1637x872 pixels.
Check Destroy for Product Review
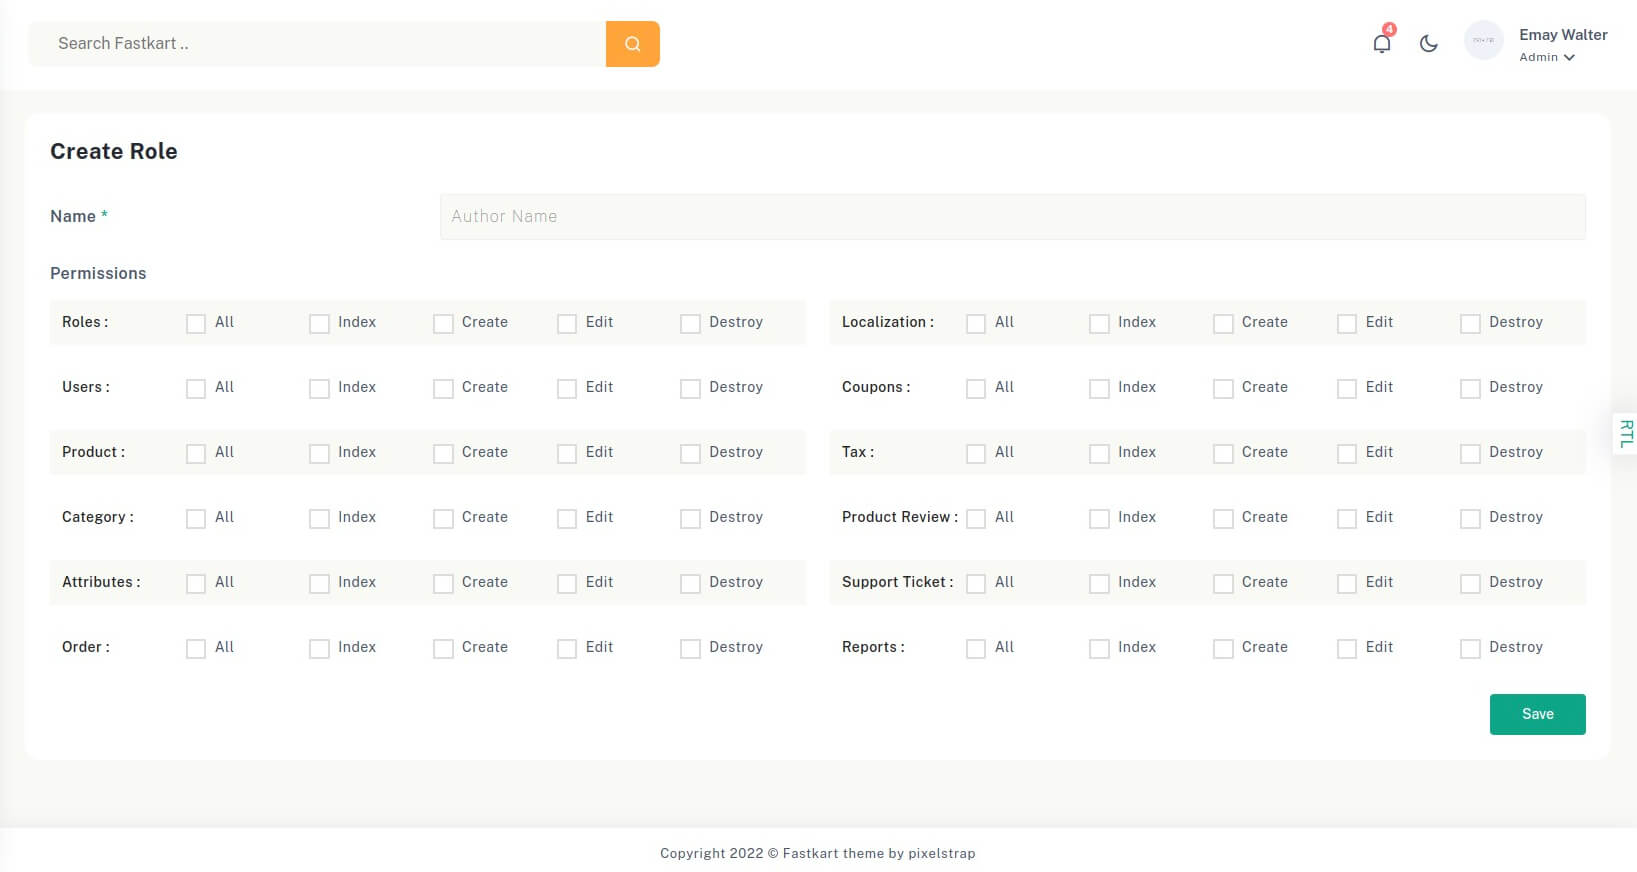(x=1470, y=519)
